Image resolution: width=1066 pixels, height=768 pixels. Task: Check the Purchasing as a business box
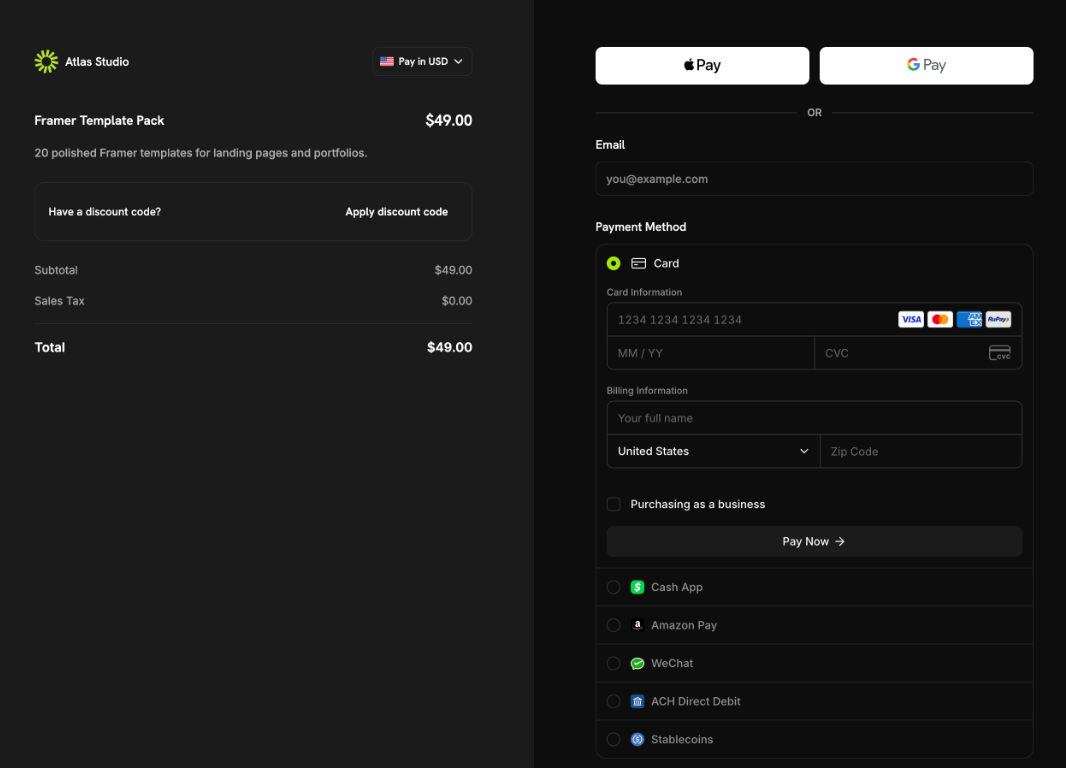tap(613, 504)
